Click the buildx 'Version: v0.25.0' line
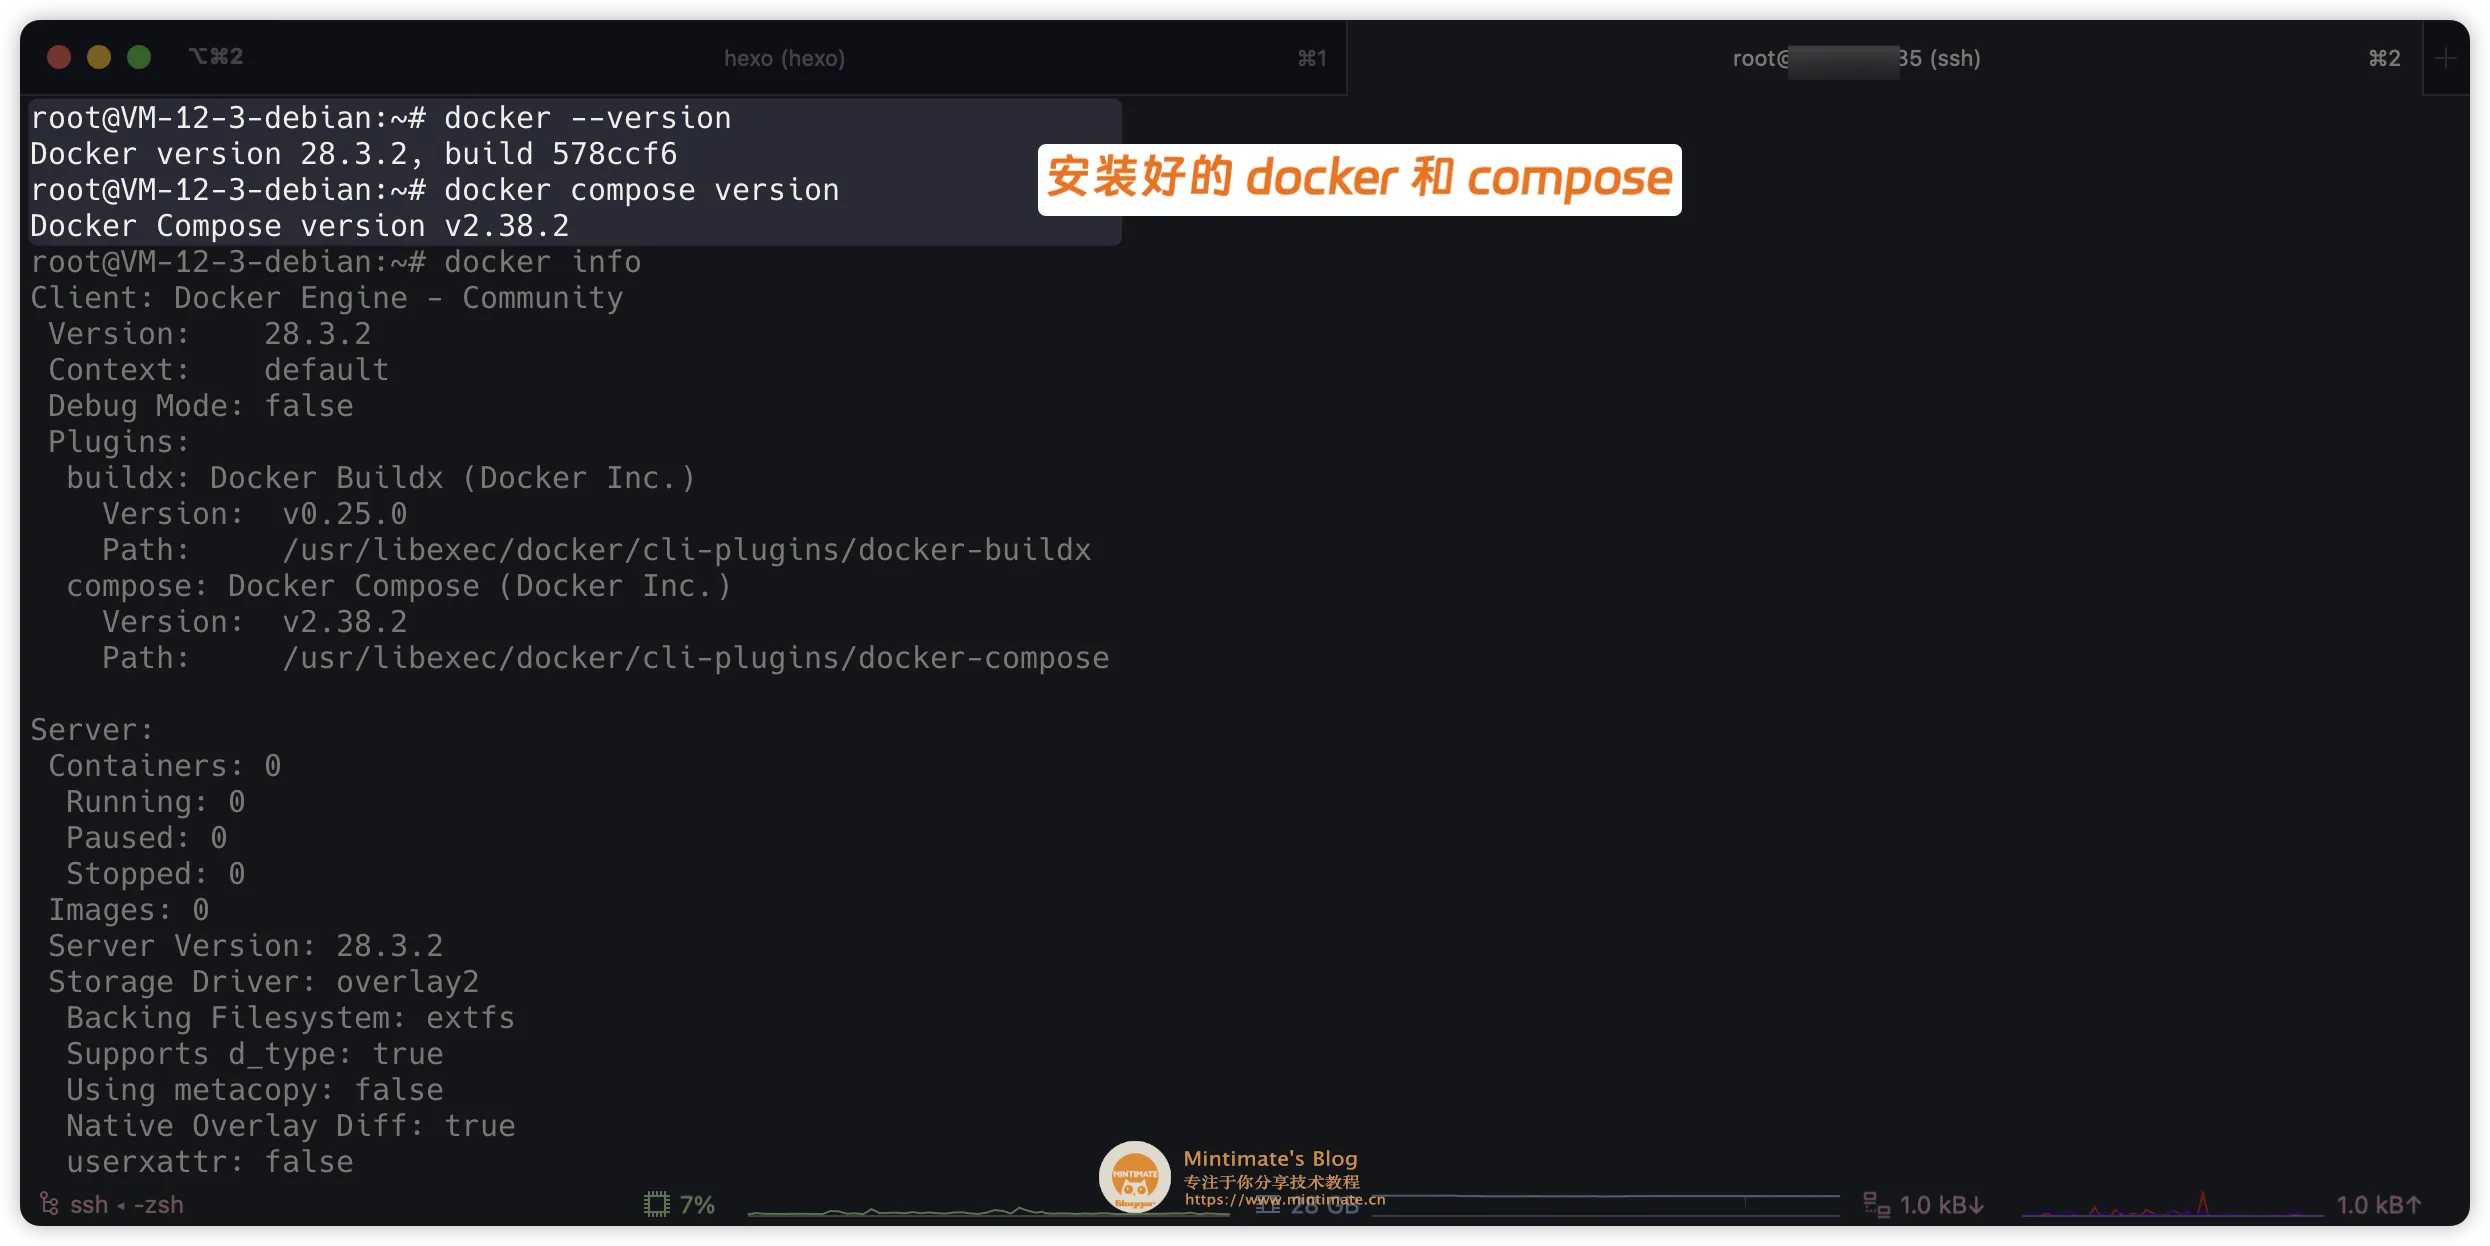This screenshot has height=1246, width=2490. click(255, 514)
